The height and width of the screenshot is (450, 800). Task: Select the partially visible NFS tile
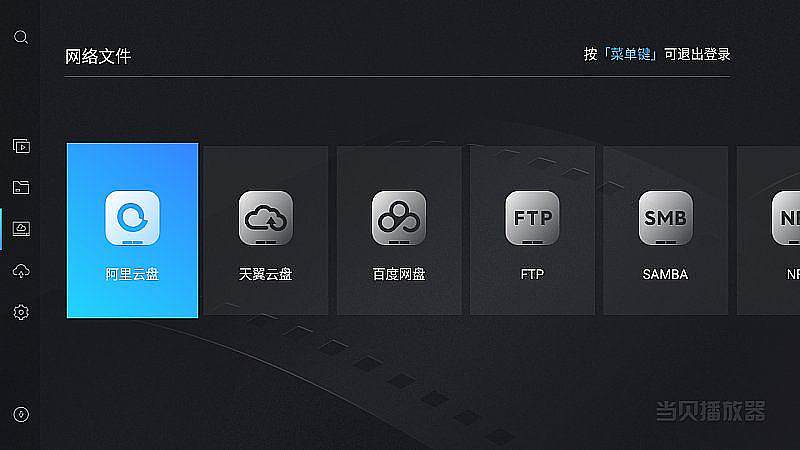pos(768,230)
